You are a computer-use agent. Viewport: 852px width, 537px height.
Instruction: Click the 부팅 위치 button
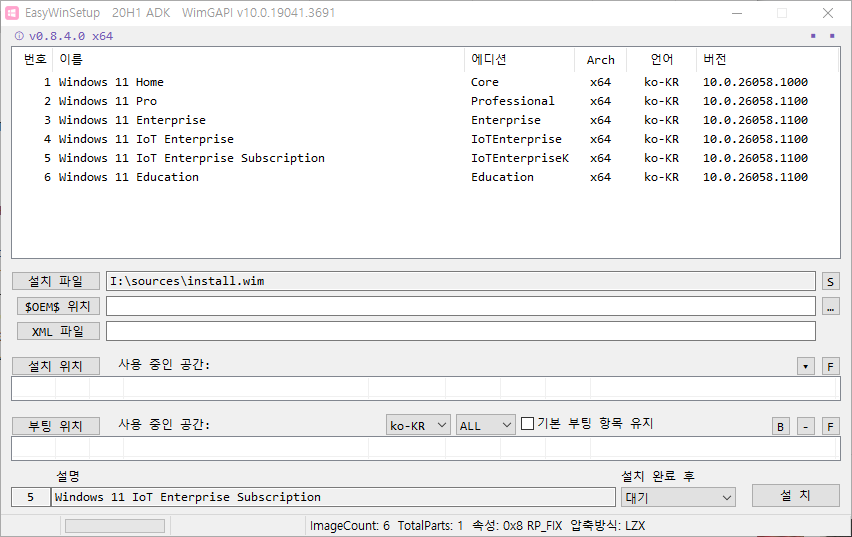tap(56, 426)
